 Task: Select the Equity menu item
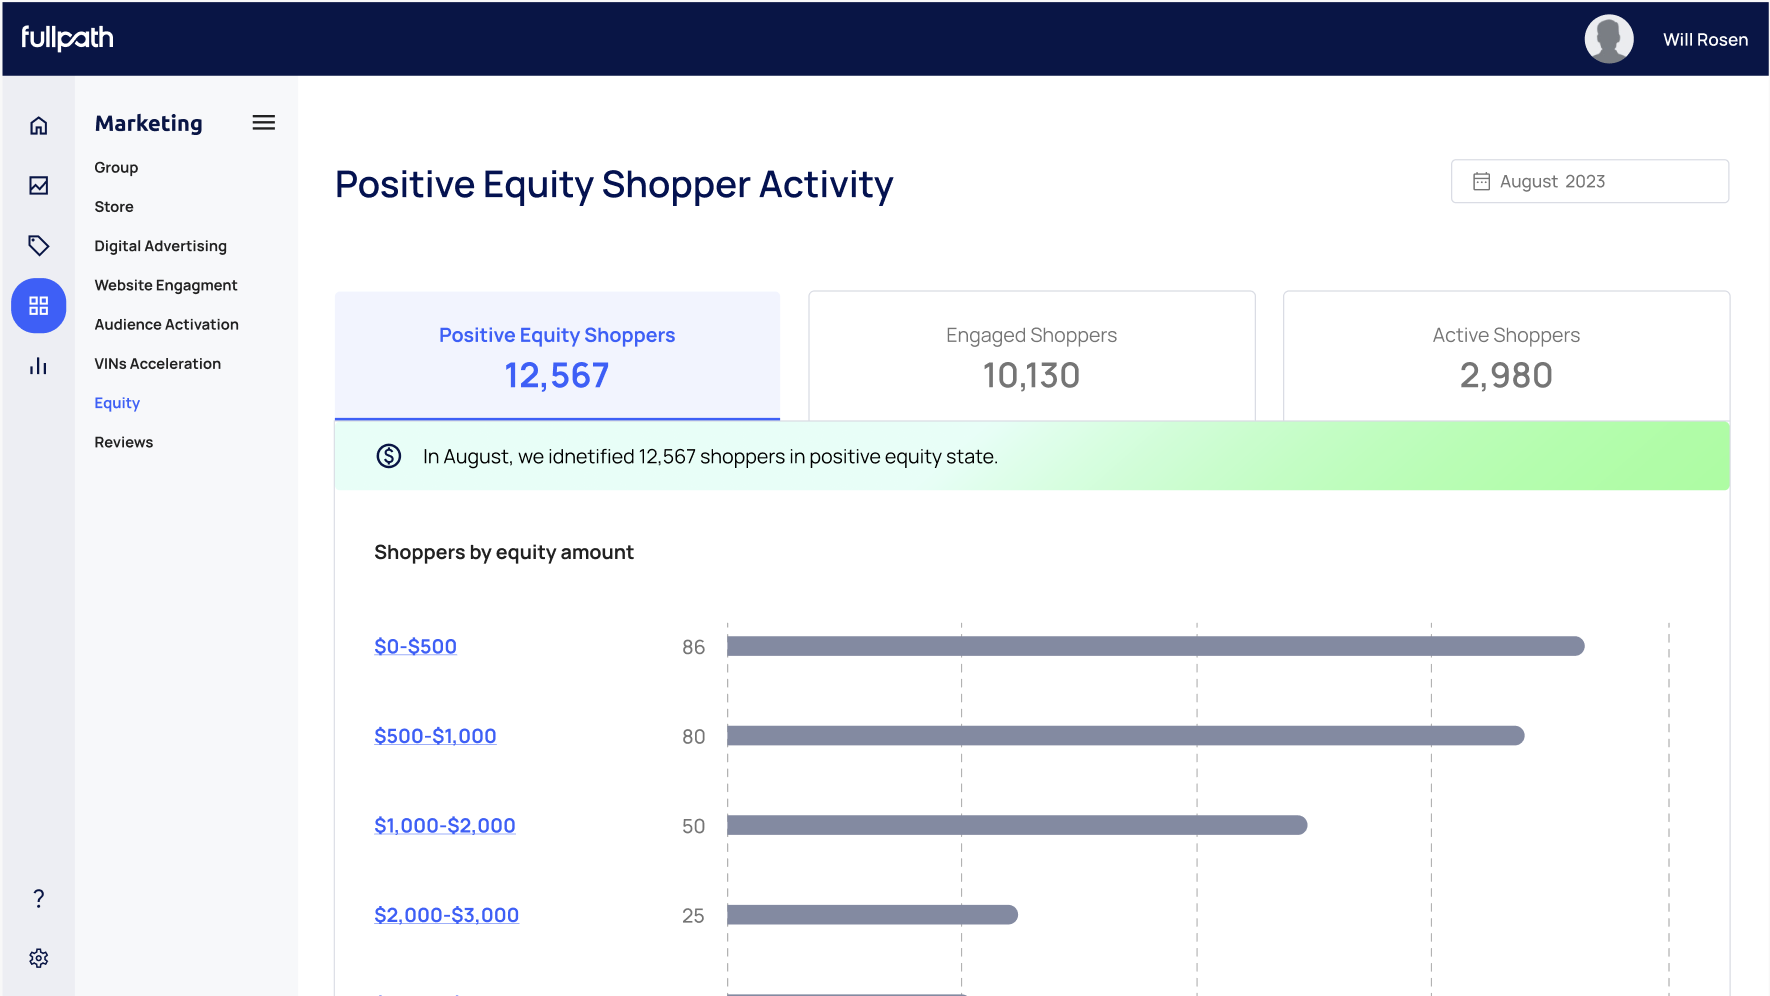pos(117,402)
